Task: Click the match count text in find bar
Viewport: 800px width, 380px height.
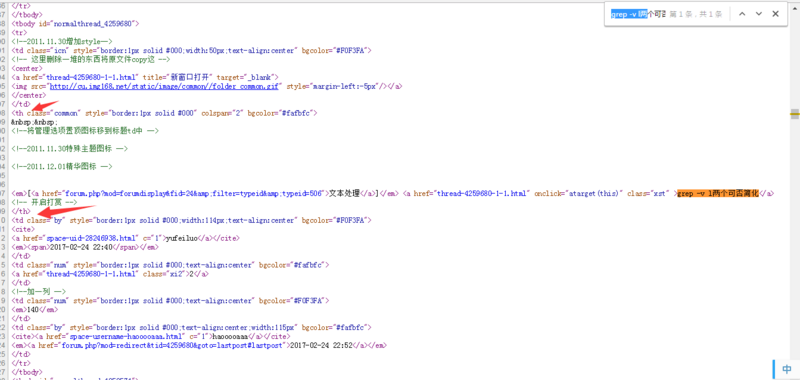Action: [696, 14]
